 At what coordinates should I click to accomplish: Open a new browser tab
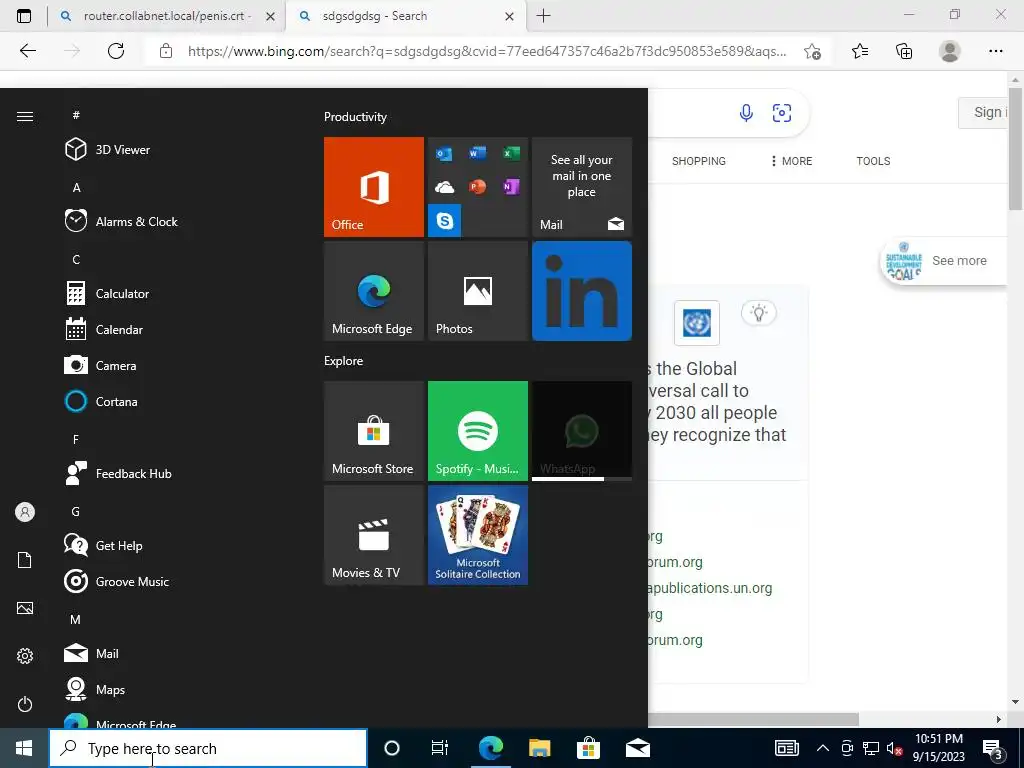click(x=543, y=16)
